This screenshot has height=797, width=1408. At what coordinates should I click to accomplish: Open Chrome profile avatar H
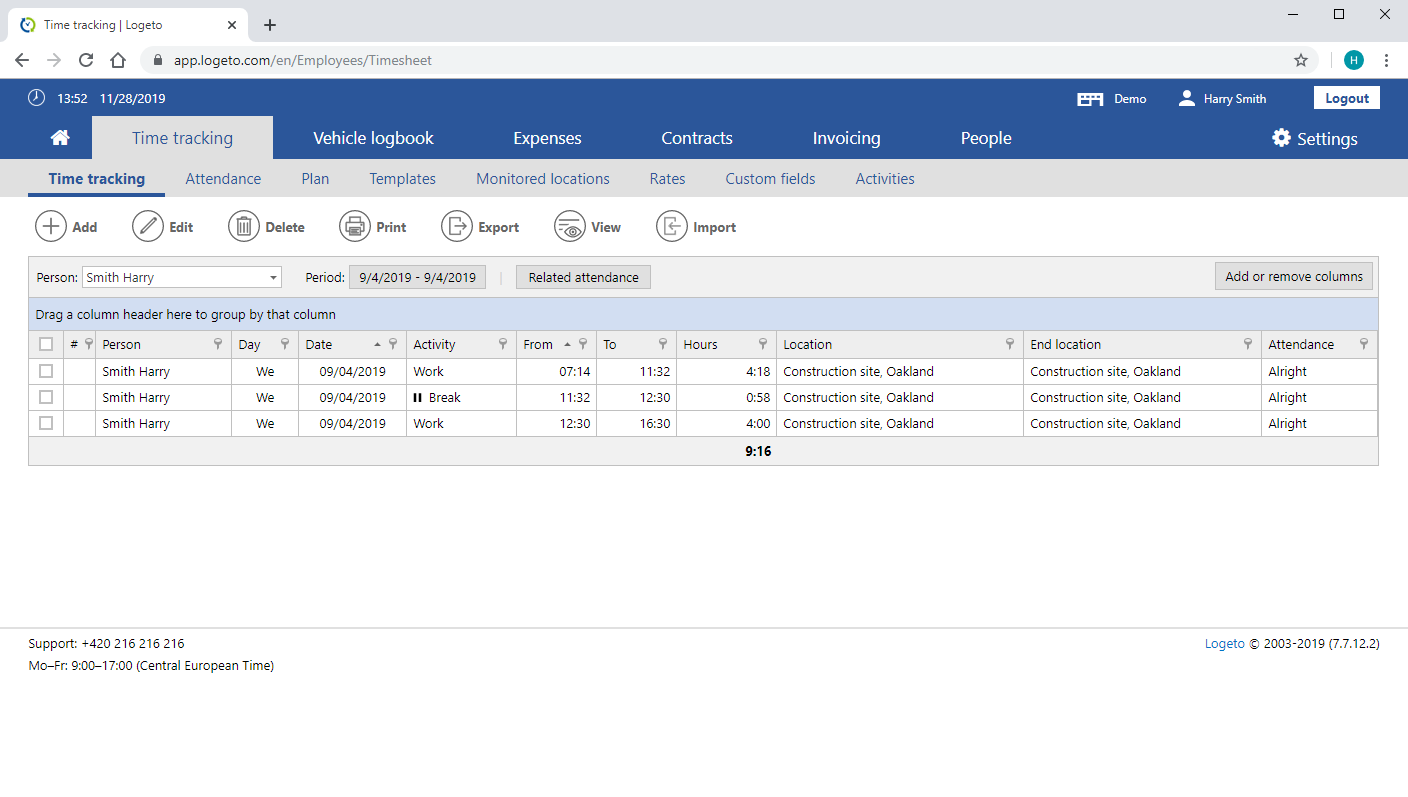pyautogui.click(x=1354, y=60)
